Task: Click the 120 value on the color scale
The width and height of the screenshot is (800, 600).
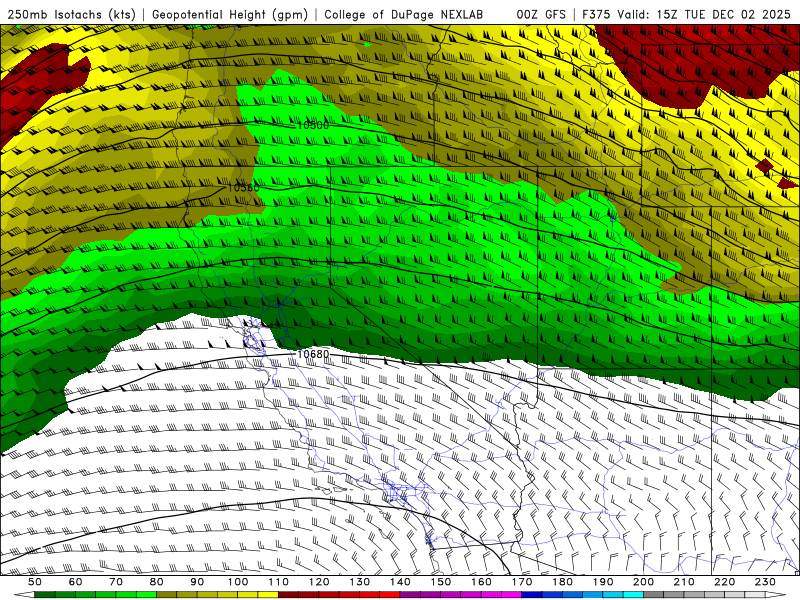Action: pyautogui.click(x=319, y=582)
